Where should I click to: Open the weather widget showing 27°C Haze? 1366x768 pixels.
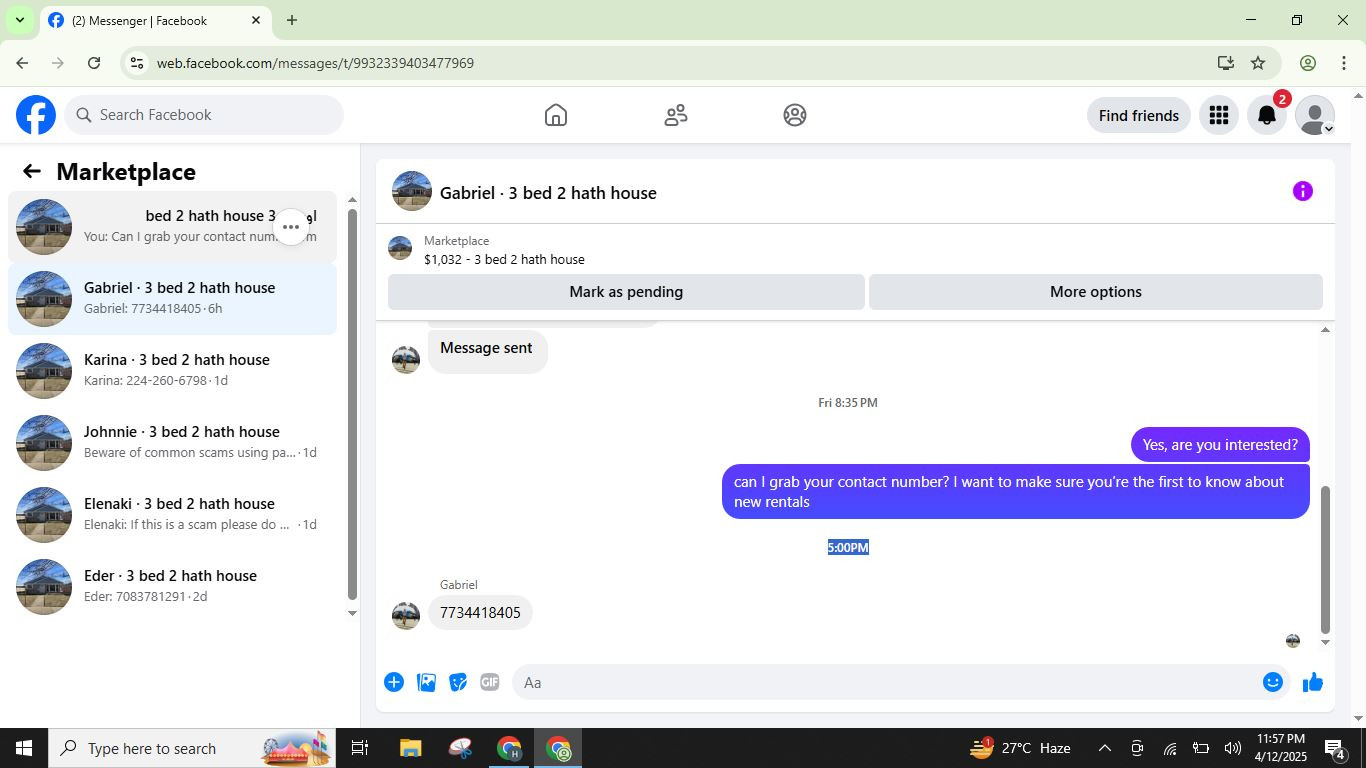click(1020, 748)
